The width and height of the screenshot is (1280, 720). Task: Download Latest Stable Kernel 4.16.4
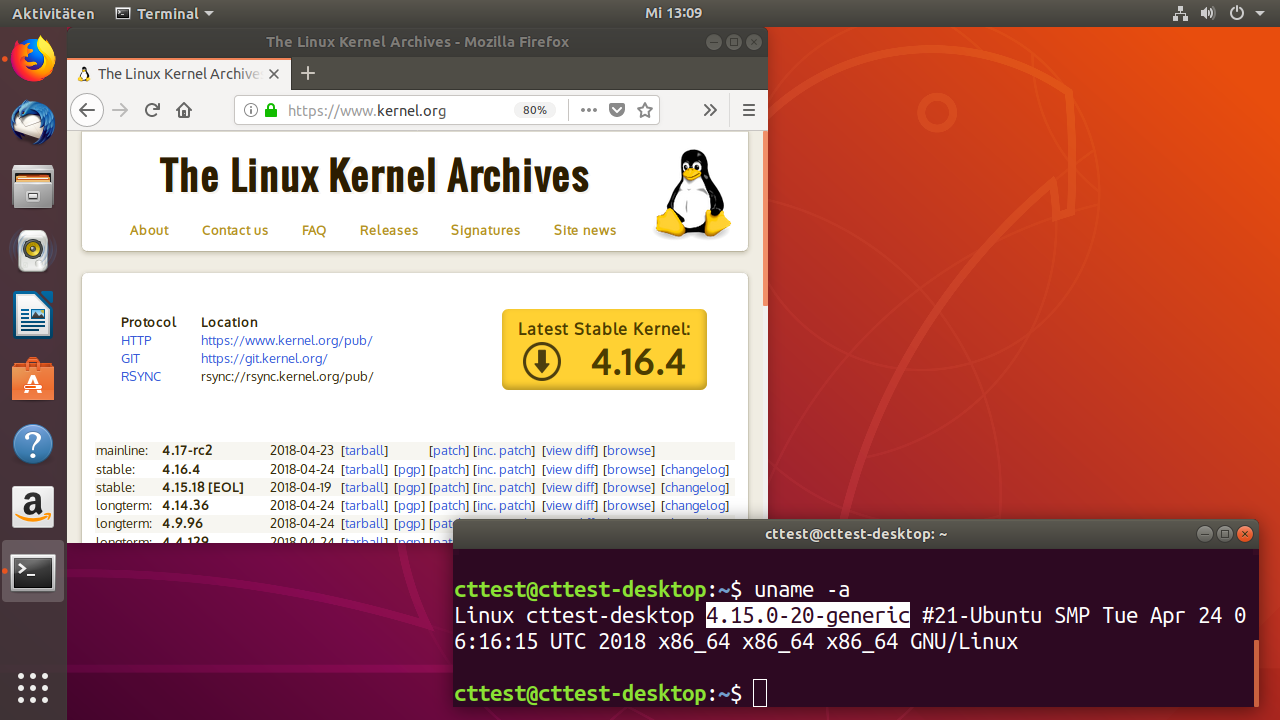(x=604, y=349)
